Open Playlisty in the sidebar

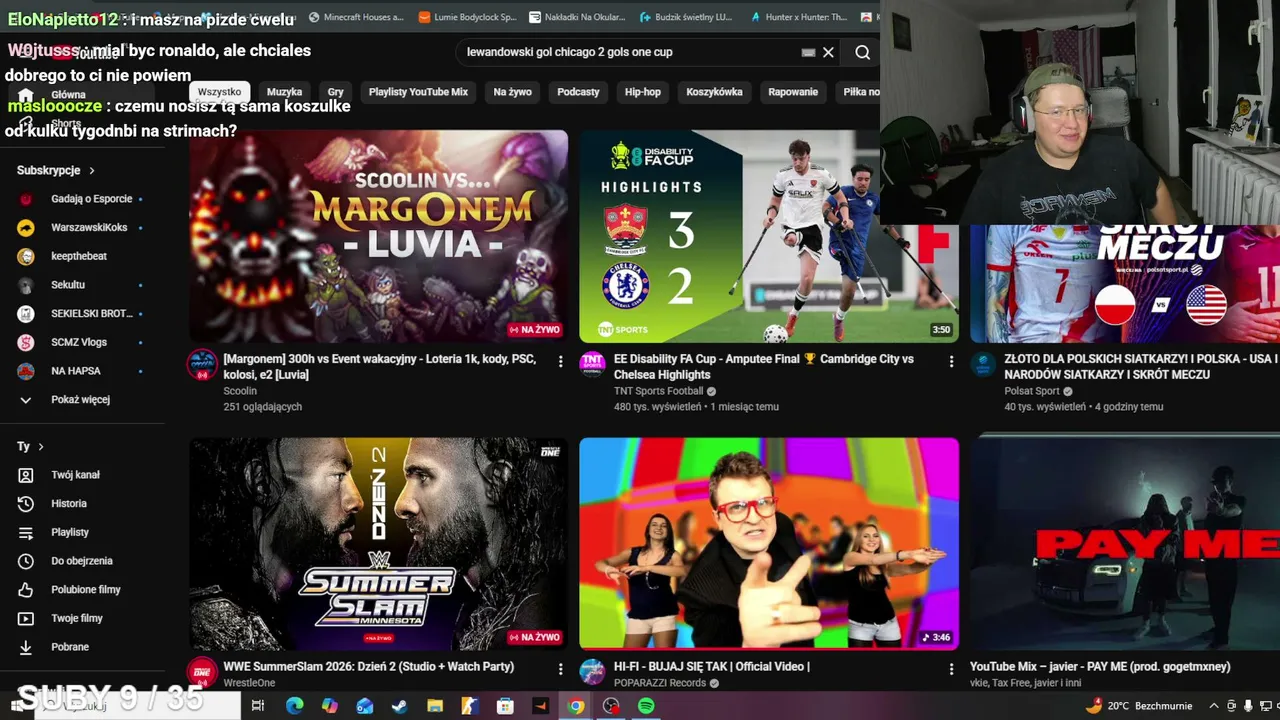click(x=70, y=533)
